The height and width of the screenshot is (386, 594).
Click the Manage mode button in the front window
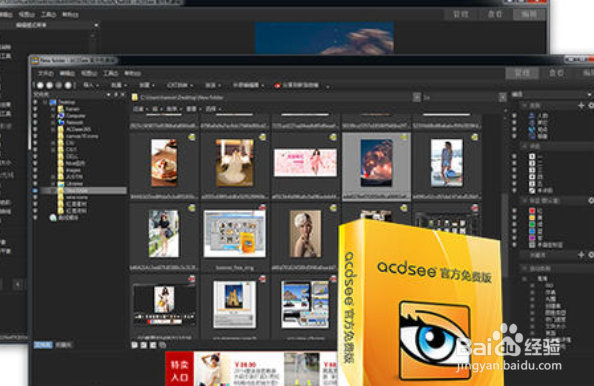tap(522, 73)
